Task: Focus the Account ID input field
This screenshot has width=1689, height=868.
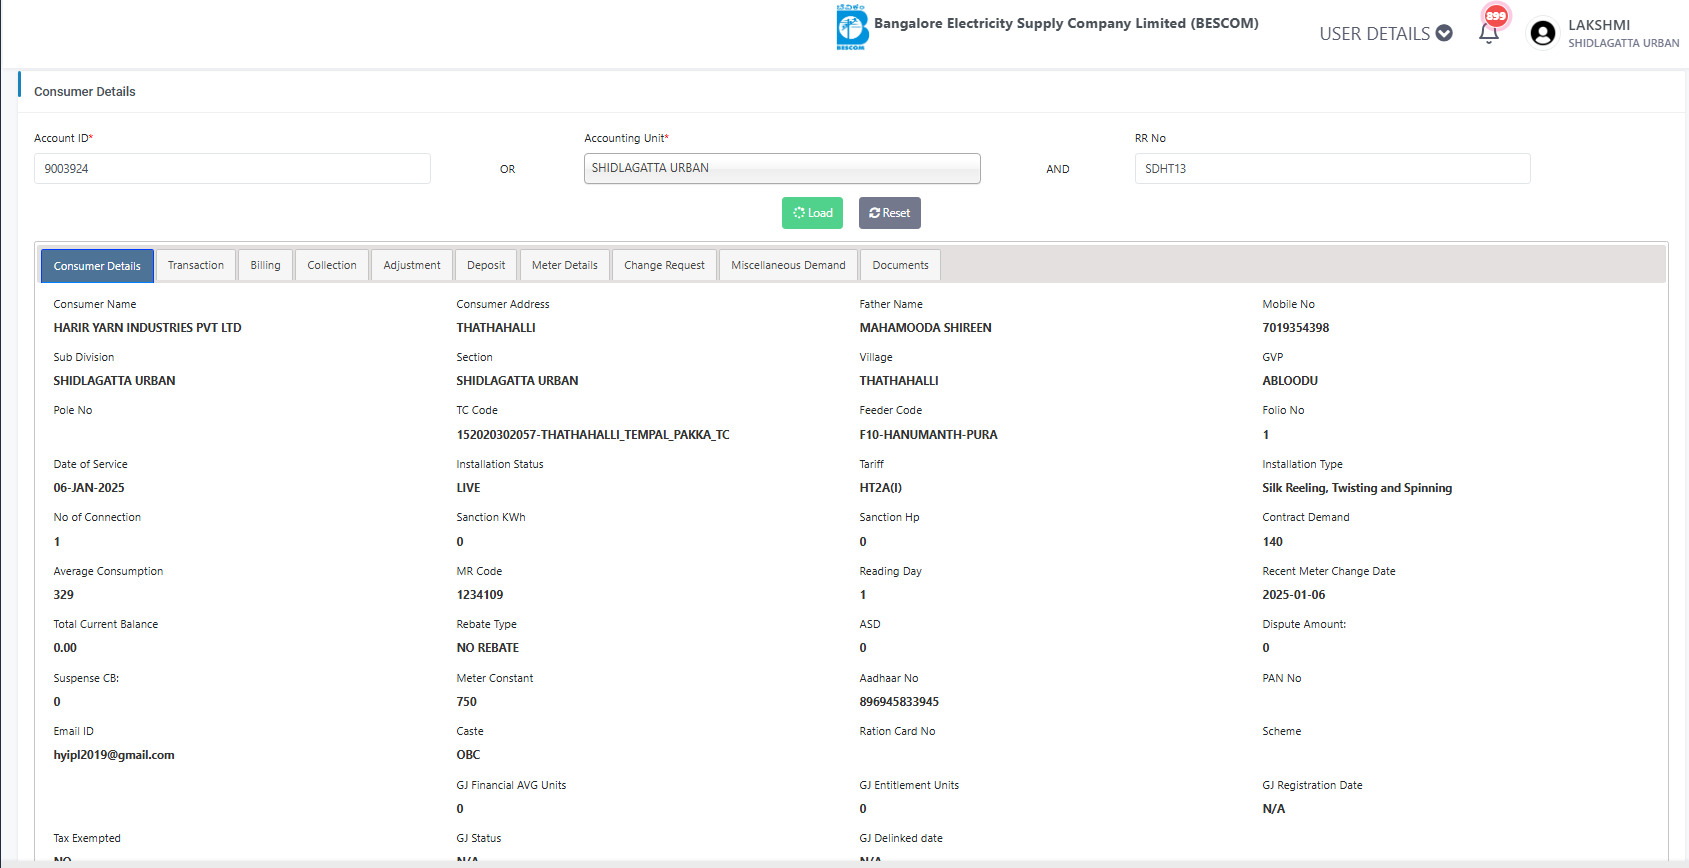Action: pyautogui.click(x=232, y=168)
